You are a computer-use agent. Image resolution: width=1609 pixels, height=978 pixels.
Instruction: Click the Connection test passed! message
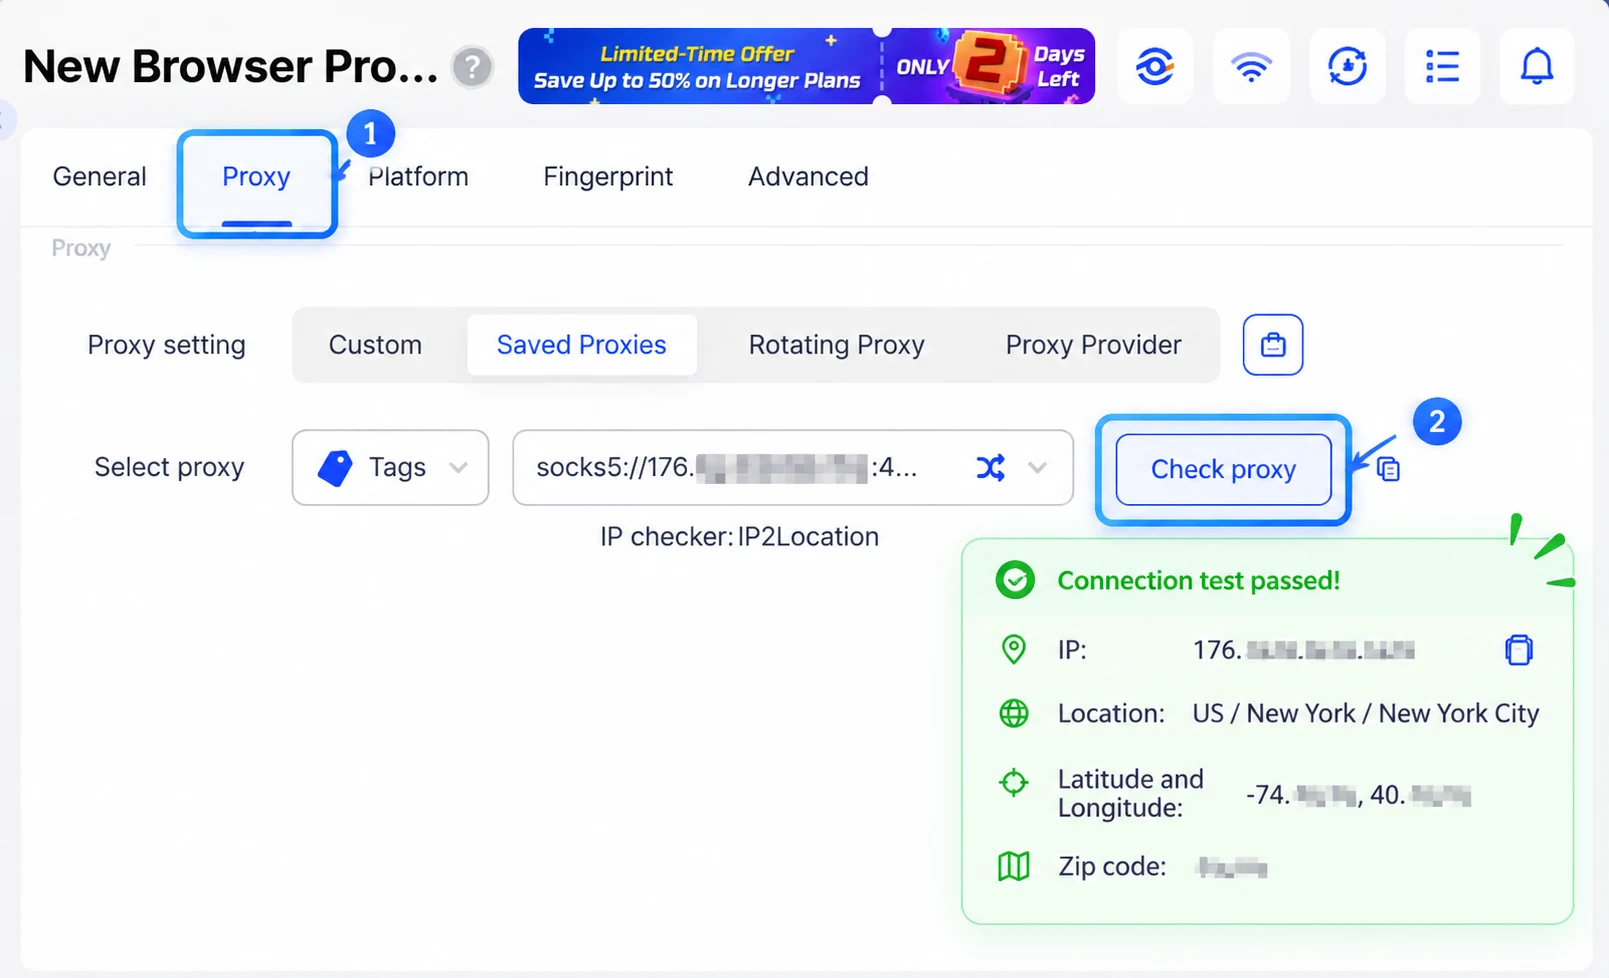[x=1198, y=580]
